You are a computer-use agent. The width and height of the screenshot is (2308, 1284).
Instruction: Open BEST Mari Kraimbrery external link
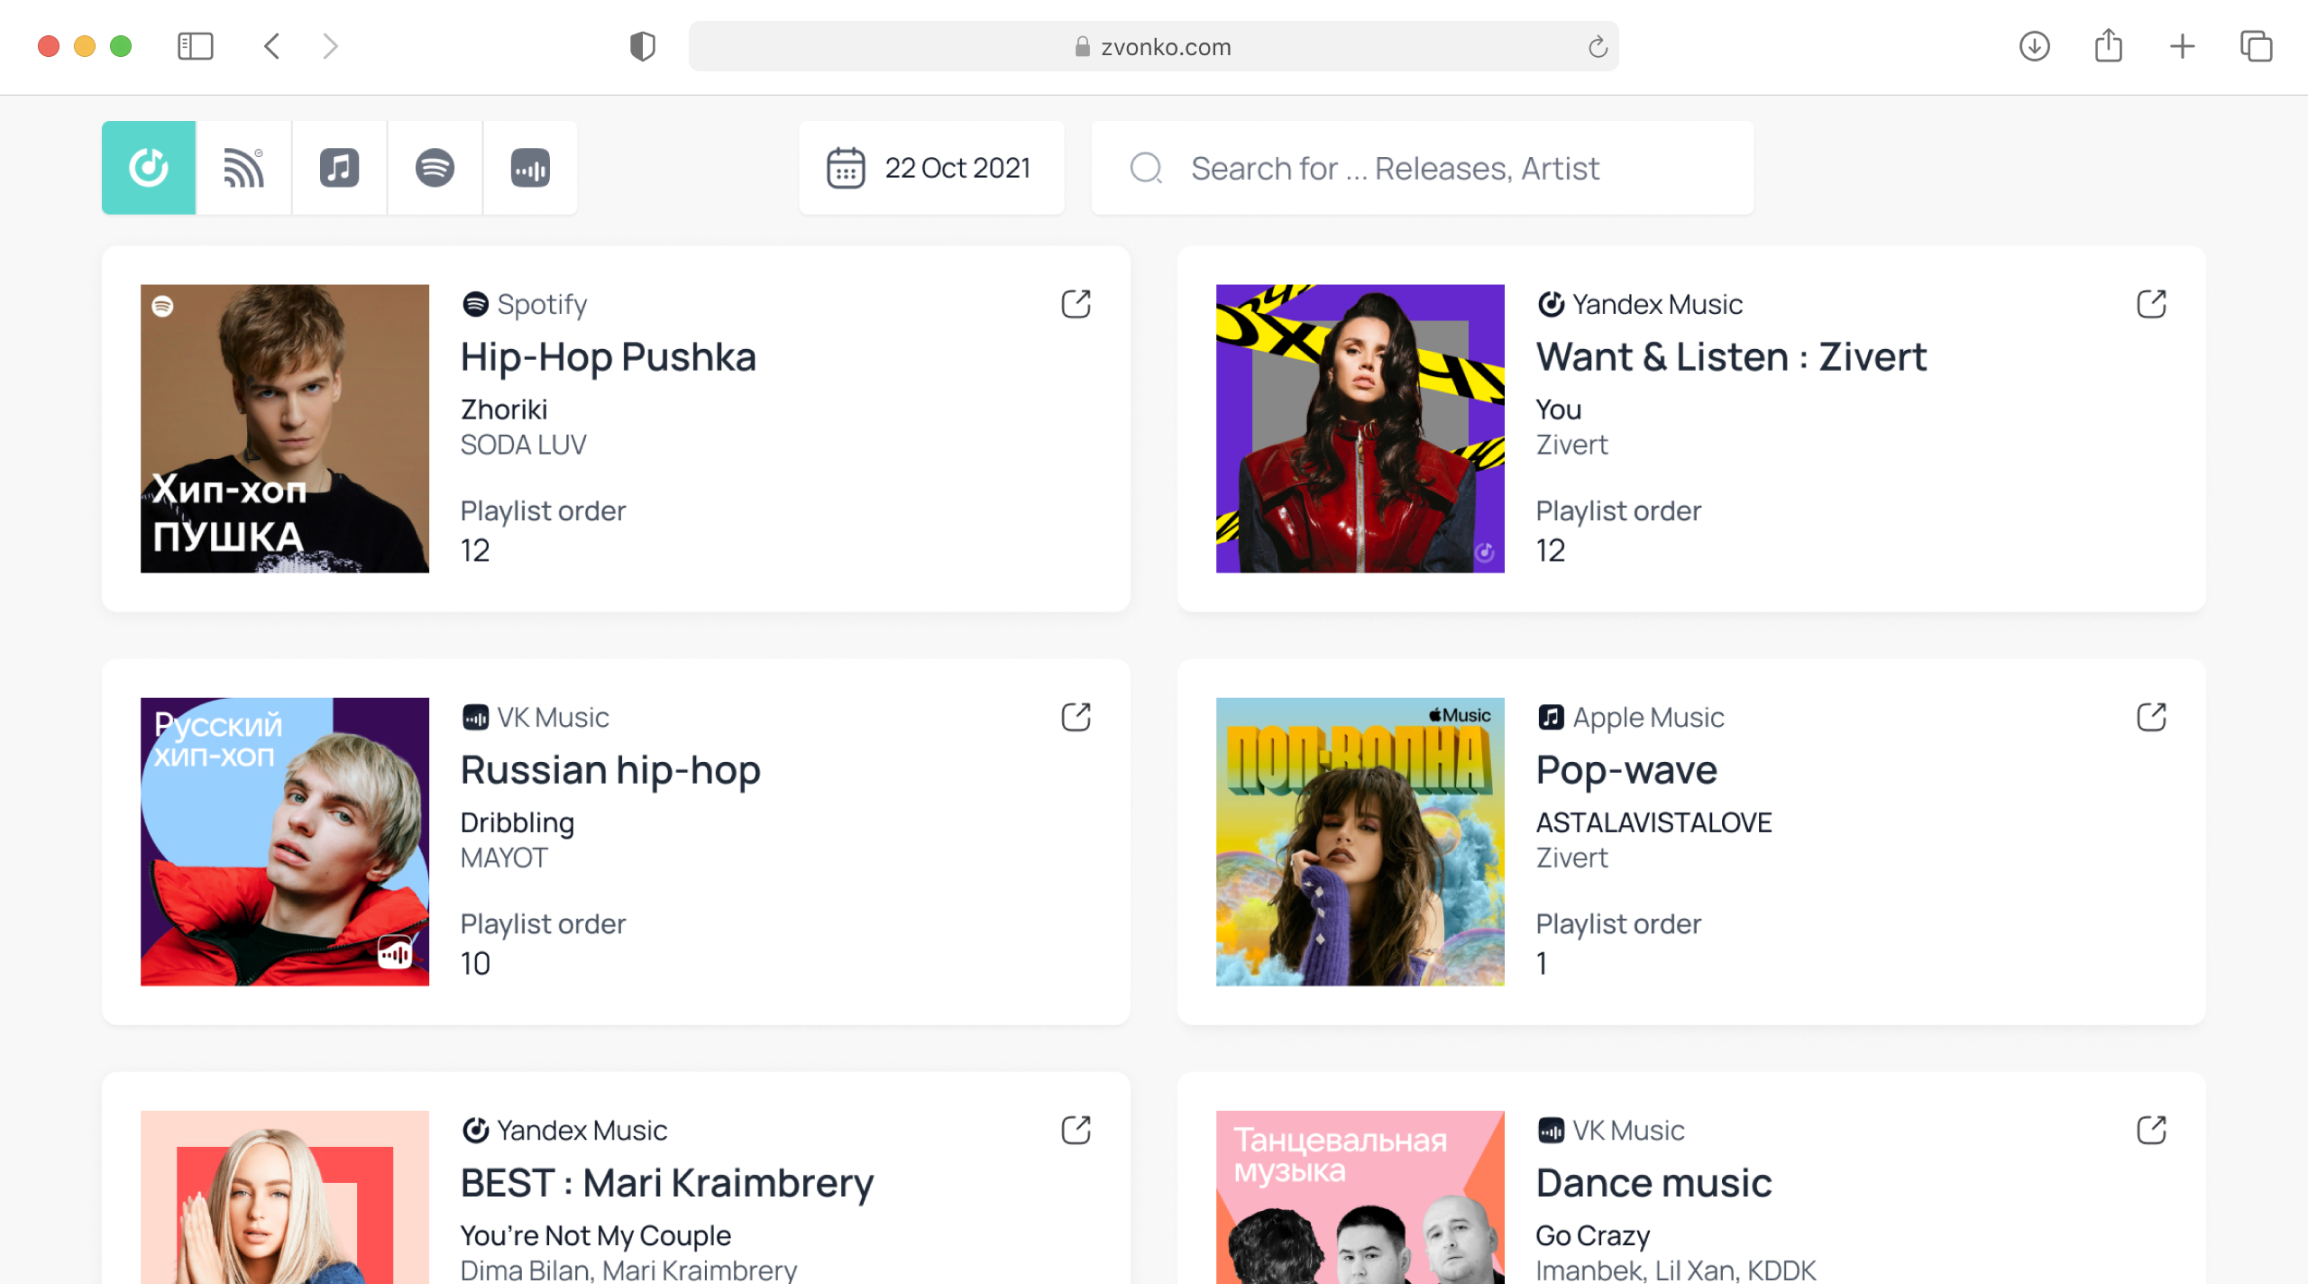1076,1130
